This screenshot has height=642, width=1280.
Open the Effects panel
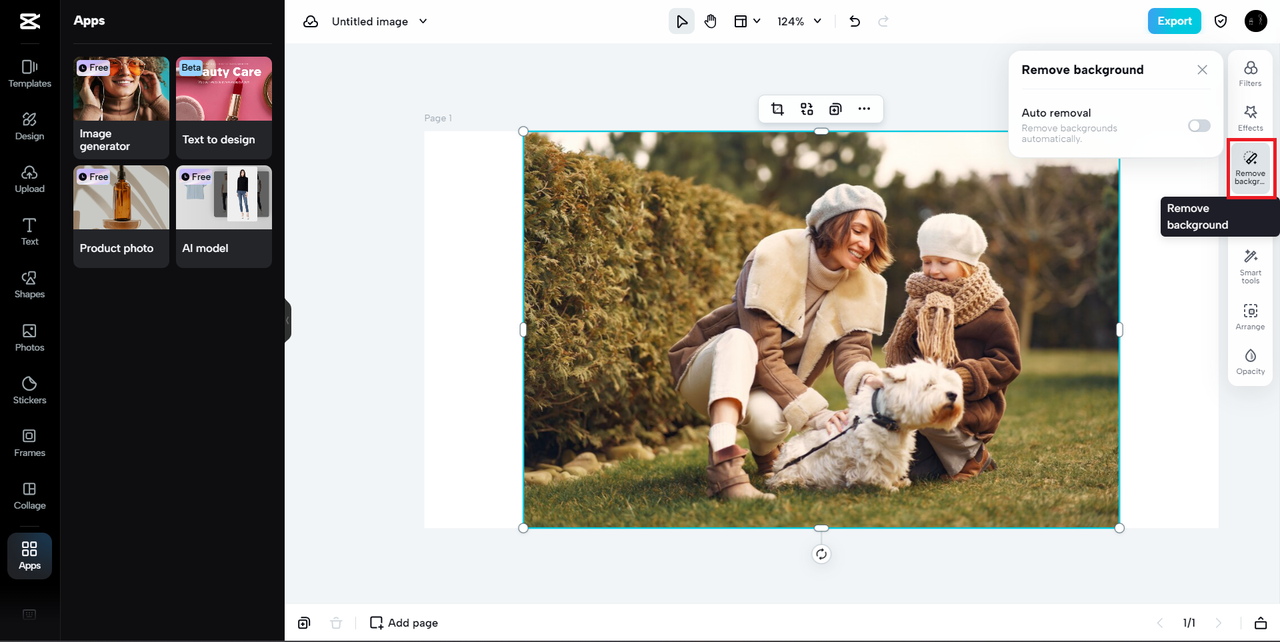1250,118
